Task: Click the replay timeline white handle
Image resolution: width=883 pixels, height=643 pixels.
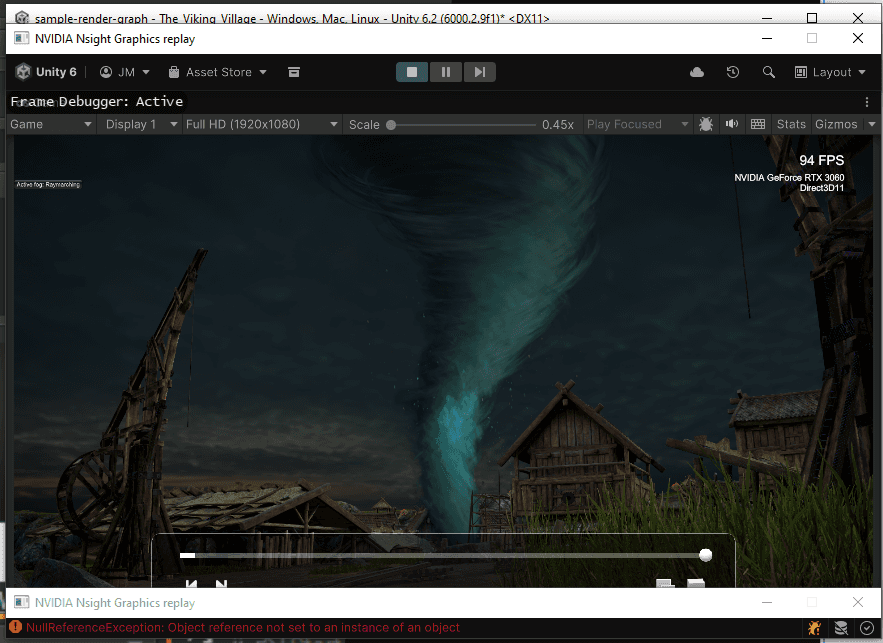Action: [x=705, y=555]
